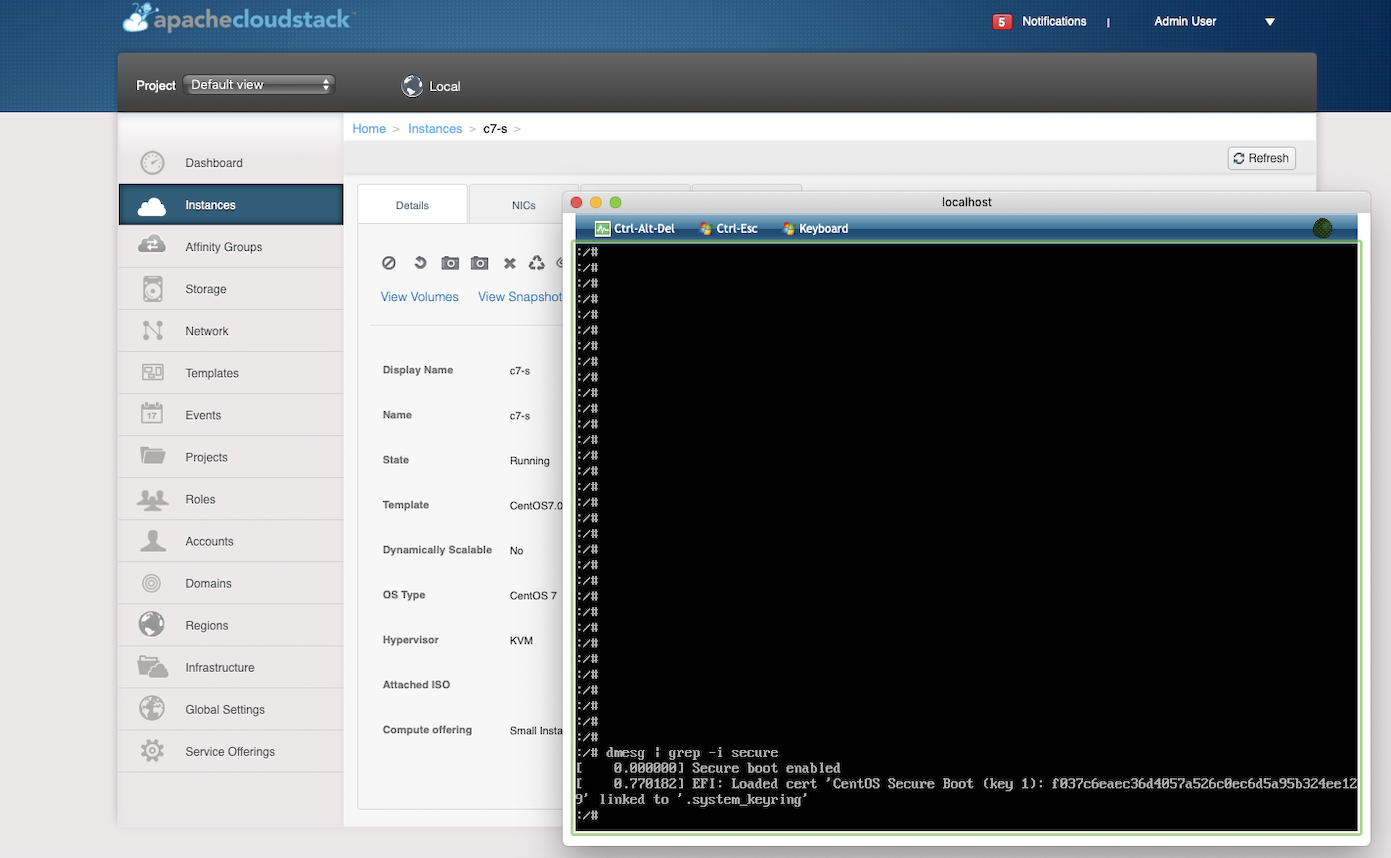The image size is (1391, 858).
Task: Go to Home breadcrumb
Action: pyautogui.click(x=369, y=129)
